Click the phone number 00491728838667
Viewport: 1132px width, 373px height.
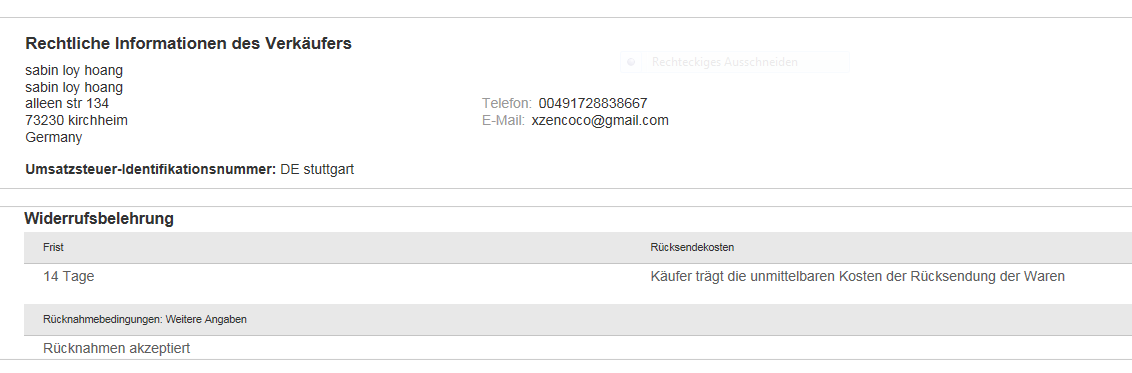pyautogui.click(x=593, y=103)
